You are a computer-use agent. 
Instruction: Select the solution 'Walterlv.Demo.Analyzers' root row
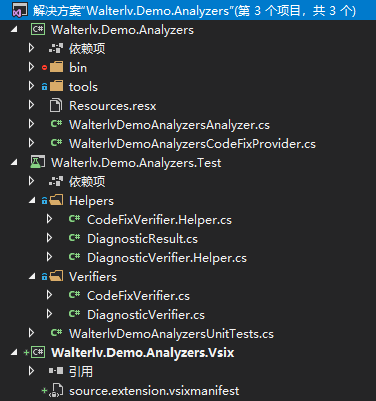pos(188,10)
